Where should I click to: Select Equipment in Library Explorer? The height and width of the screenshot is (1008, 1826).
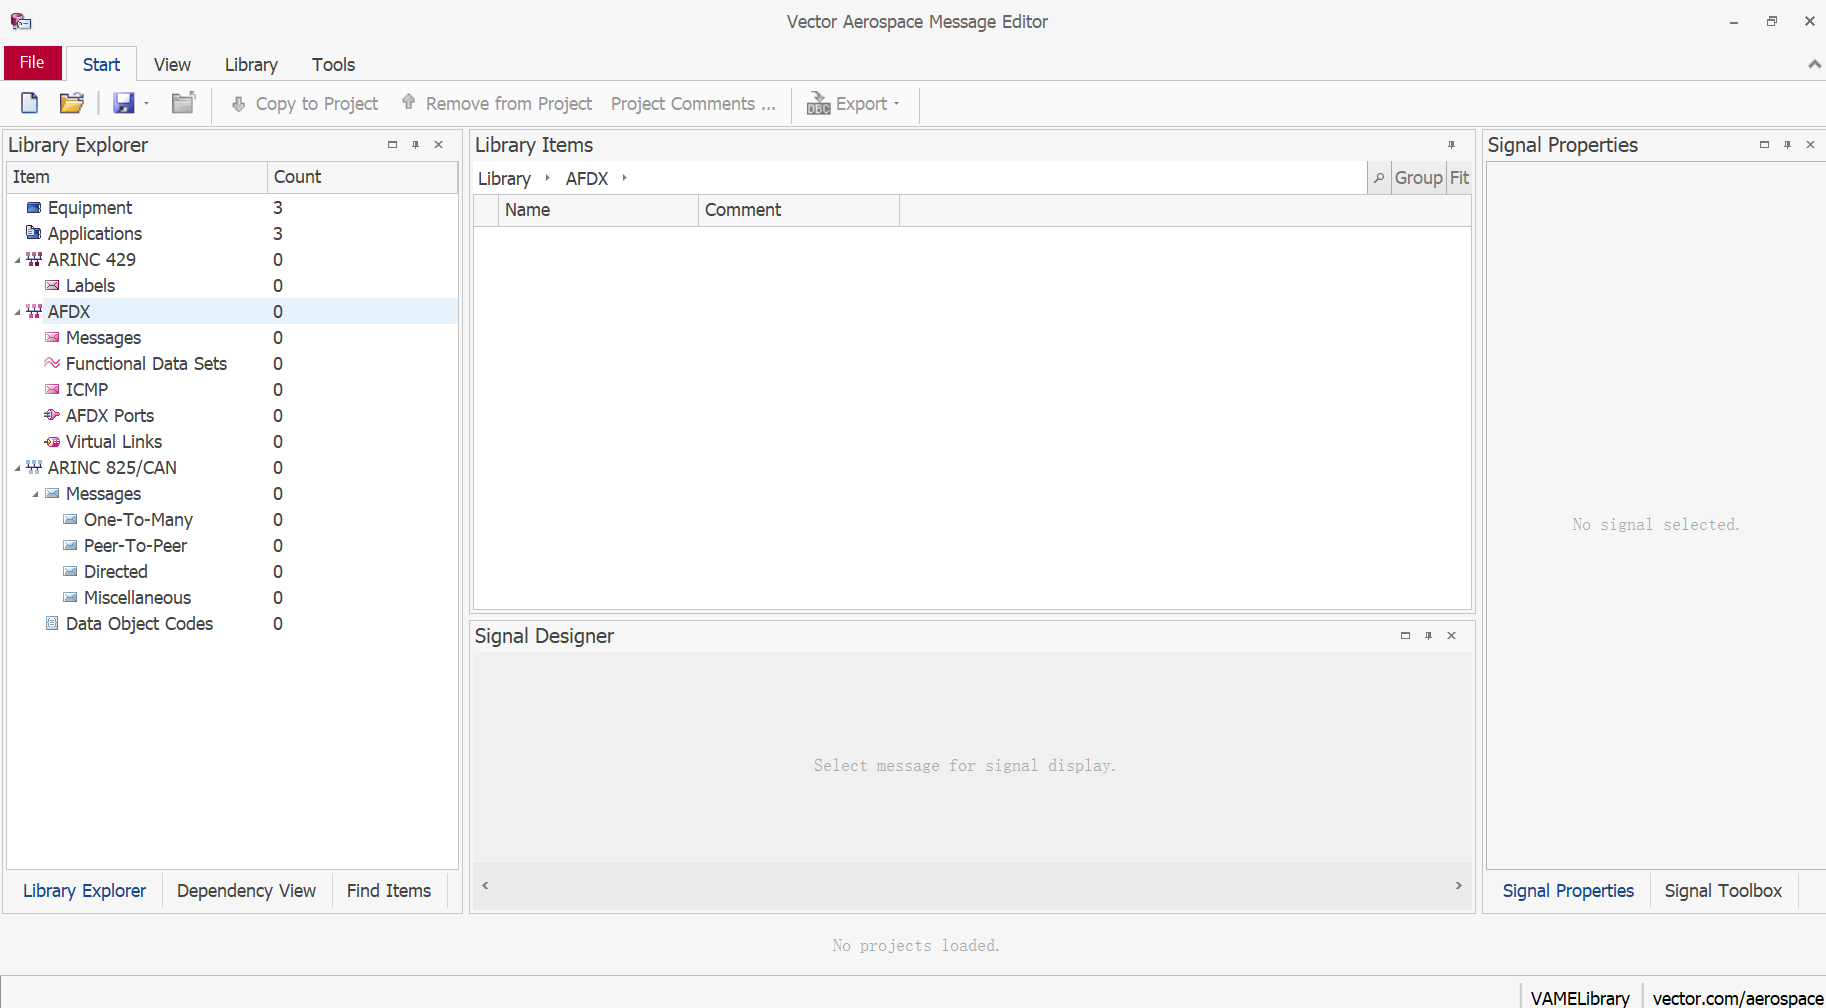90,207
